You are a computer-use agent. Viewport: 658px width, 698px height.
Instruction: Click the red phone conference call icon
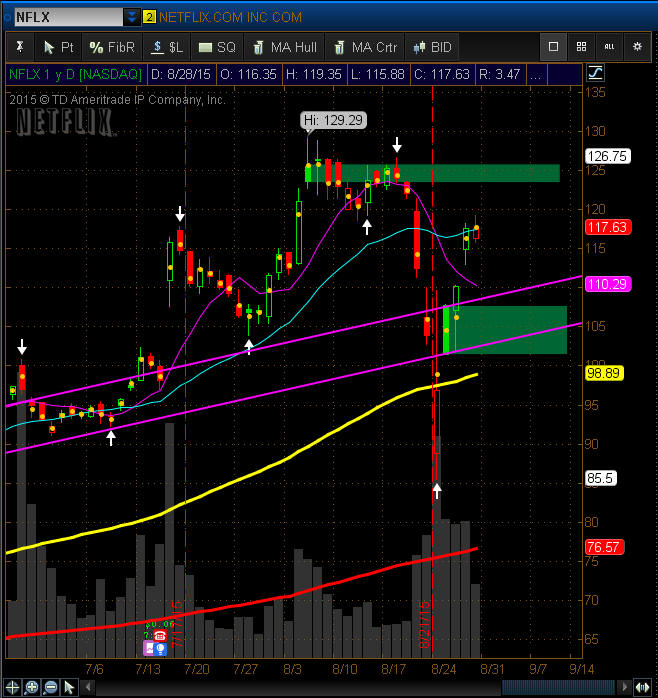[x=160, y=636]
